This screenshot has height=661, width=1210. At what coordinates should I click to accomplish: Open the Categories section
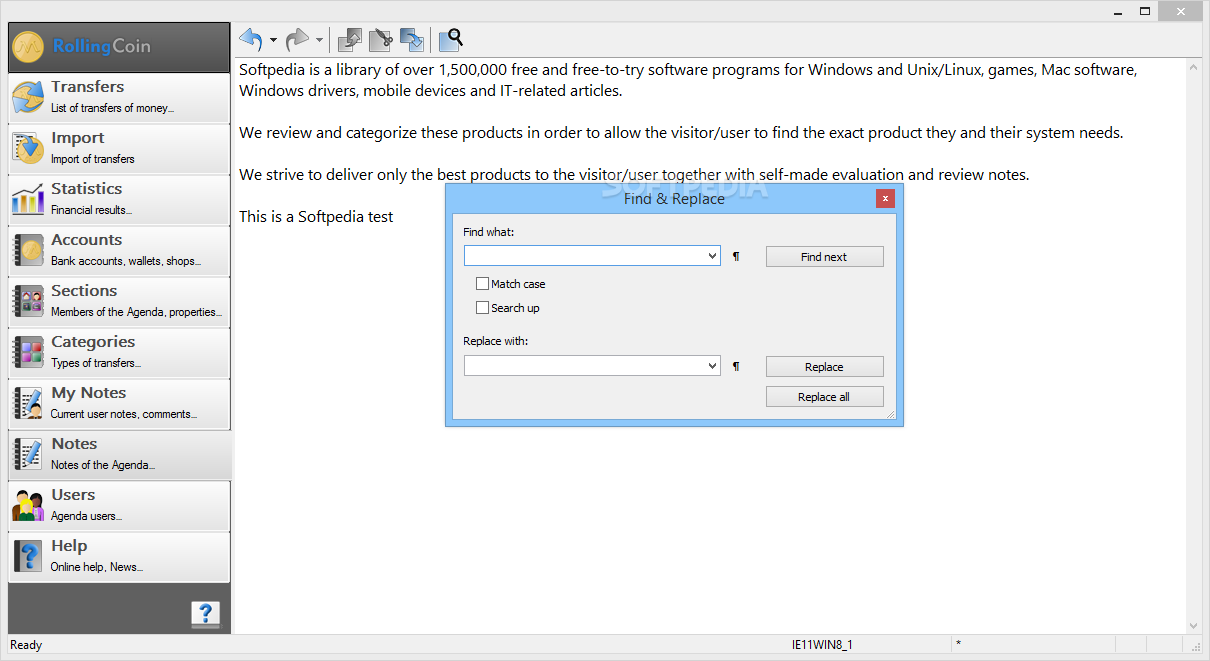pyautogui.click(x=119, y=352)
